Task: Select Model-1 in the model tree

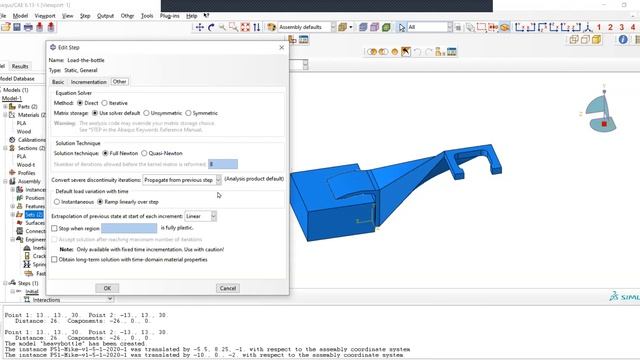Action: click(11, 98)
